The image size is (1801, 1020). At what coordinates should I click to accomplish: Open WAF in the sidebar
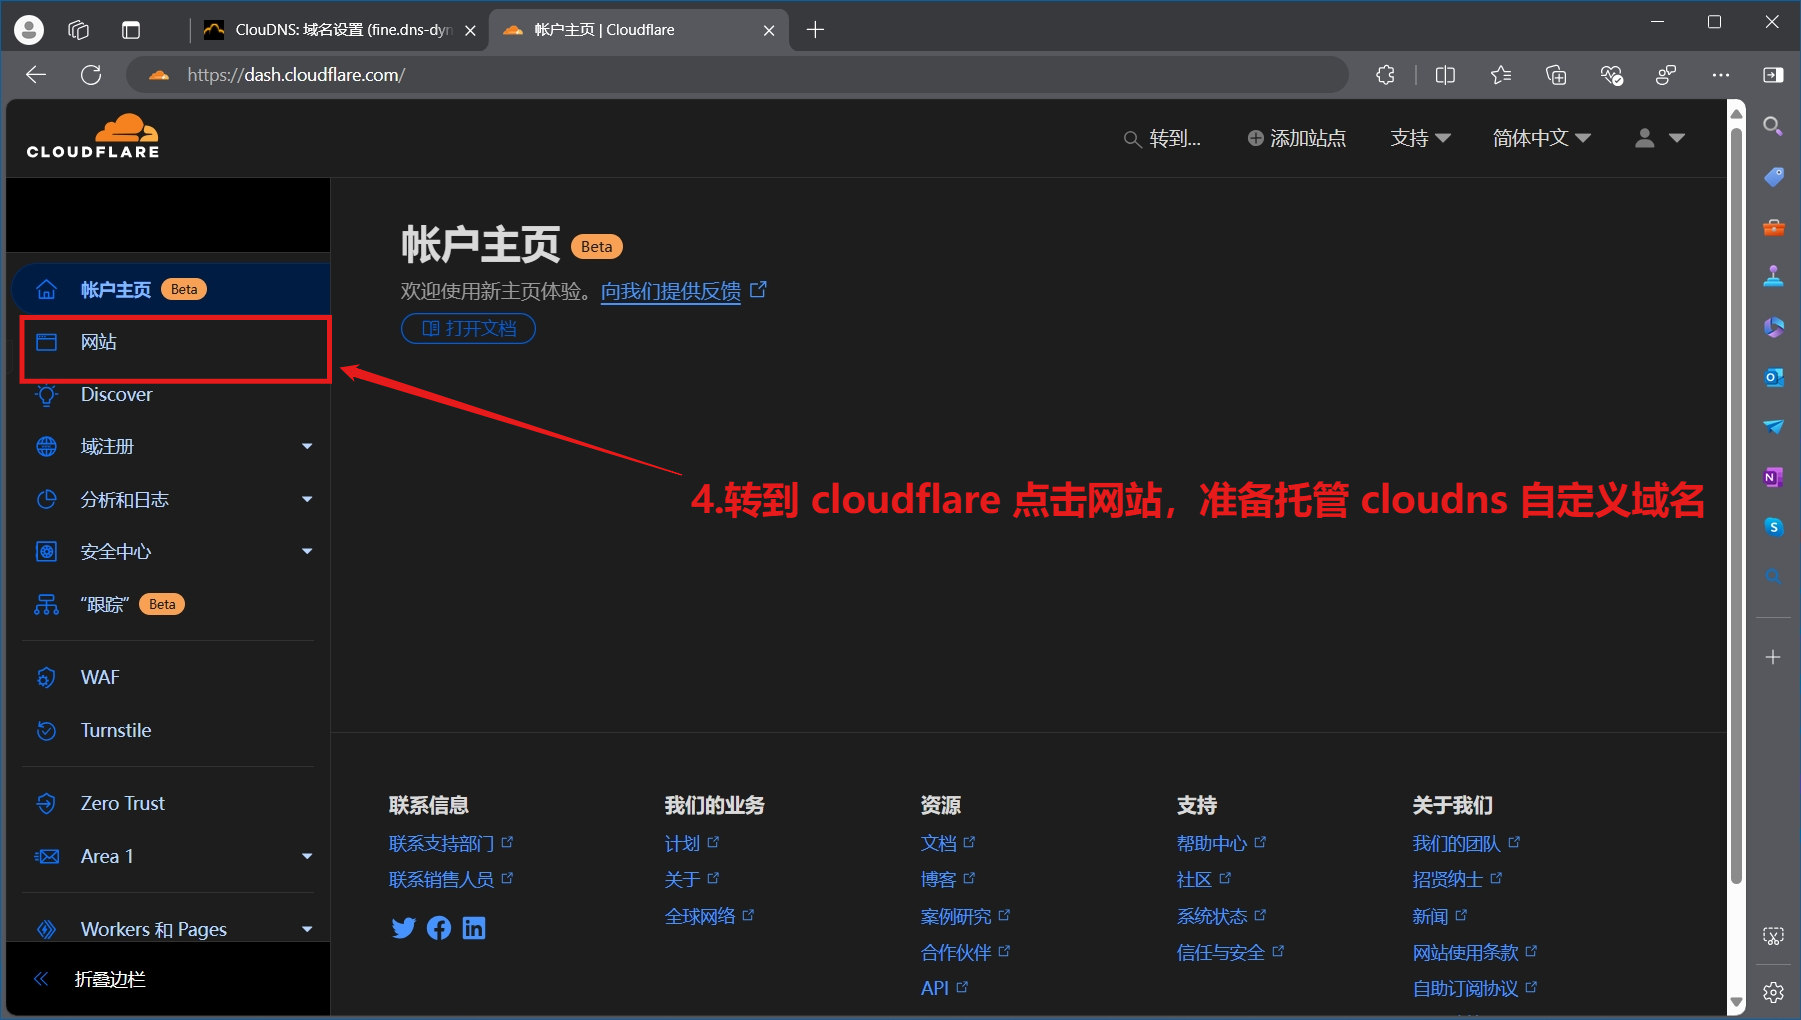[100, 677]
